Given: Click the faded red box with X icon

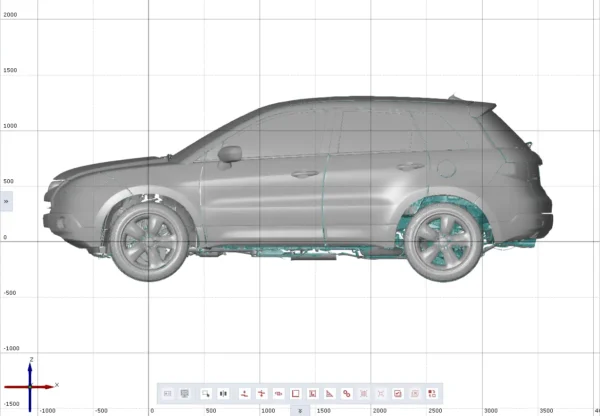Looking at the screenshot, I should click(415, 393).
